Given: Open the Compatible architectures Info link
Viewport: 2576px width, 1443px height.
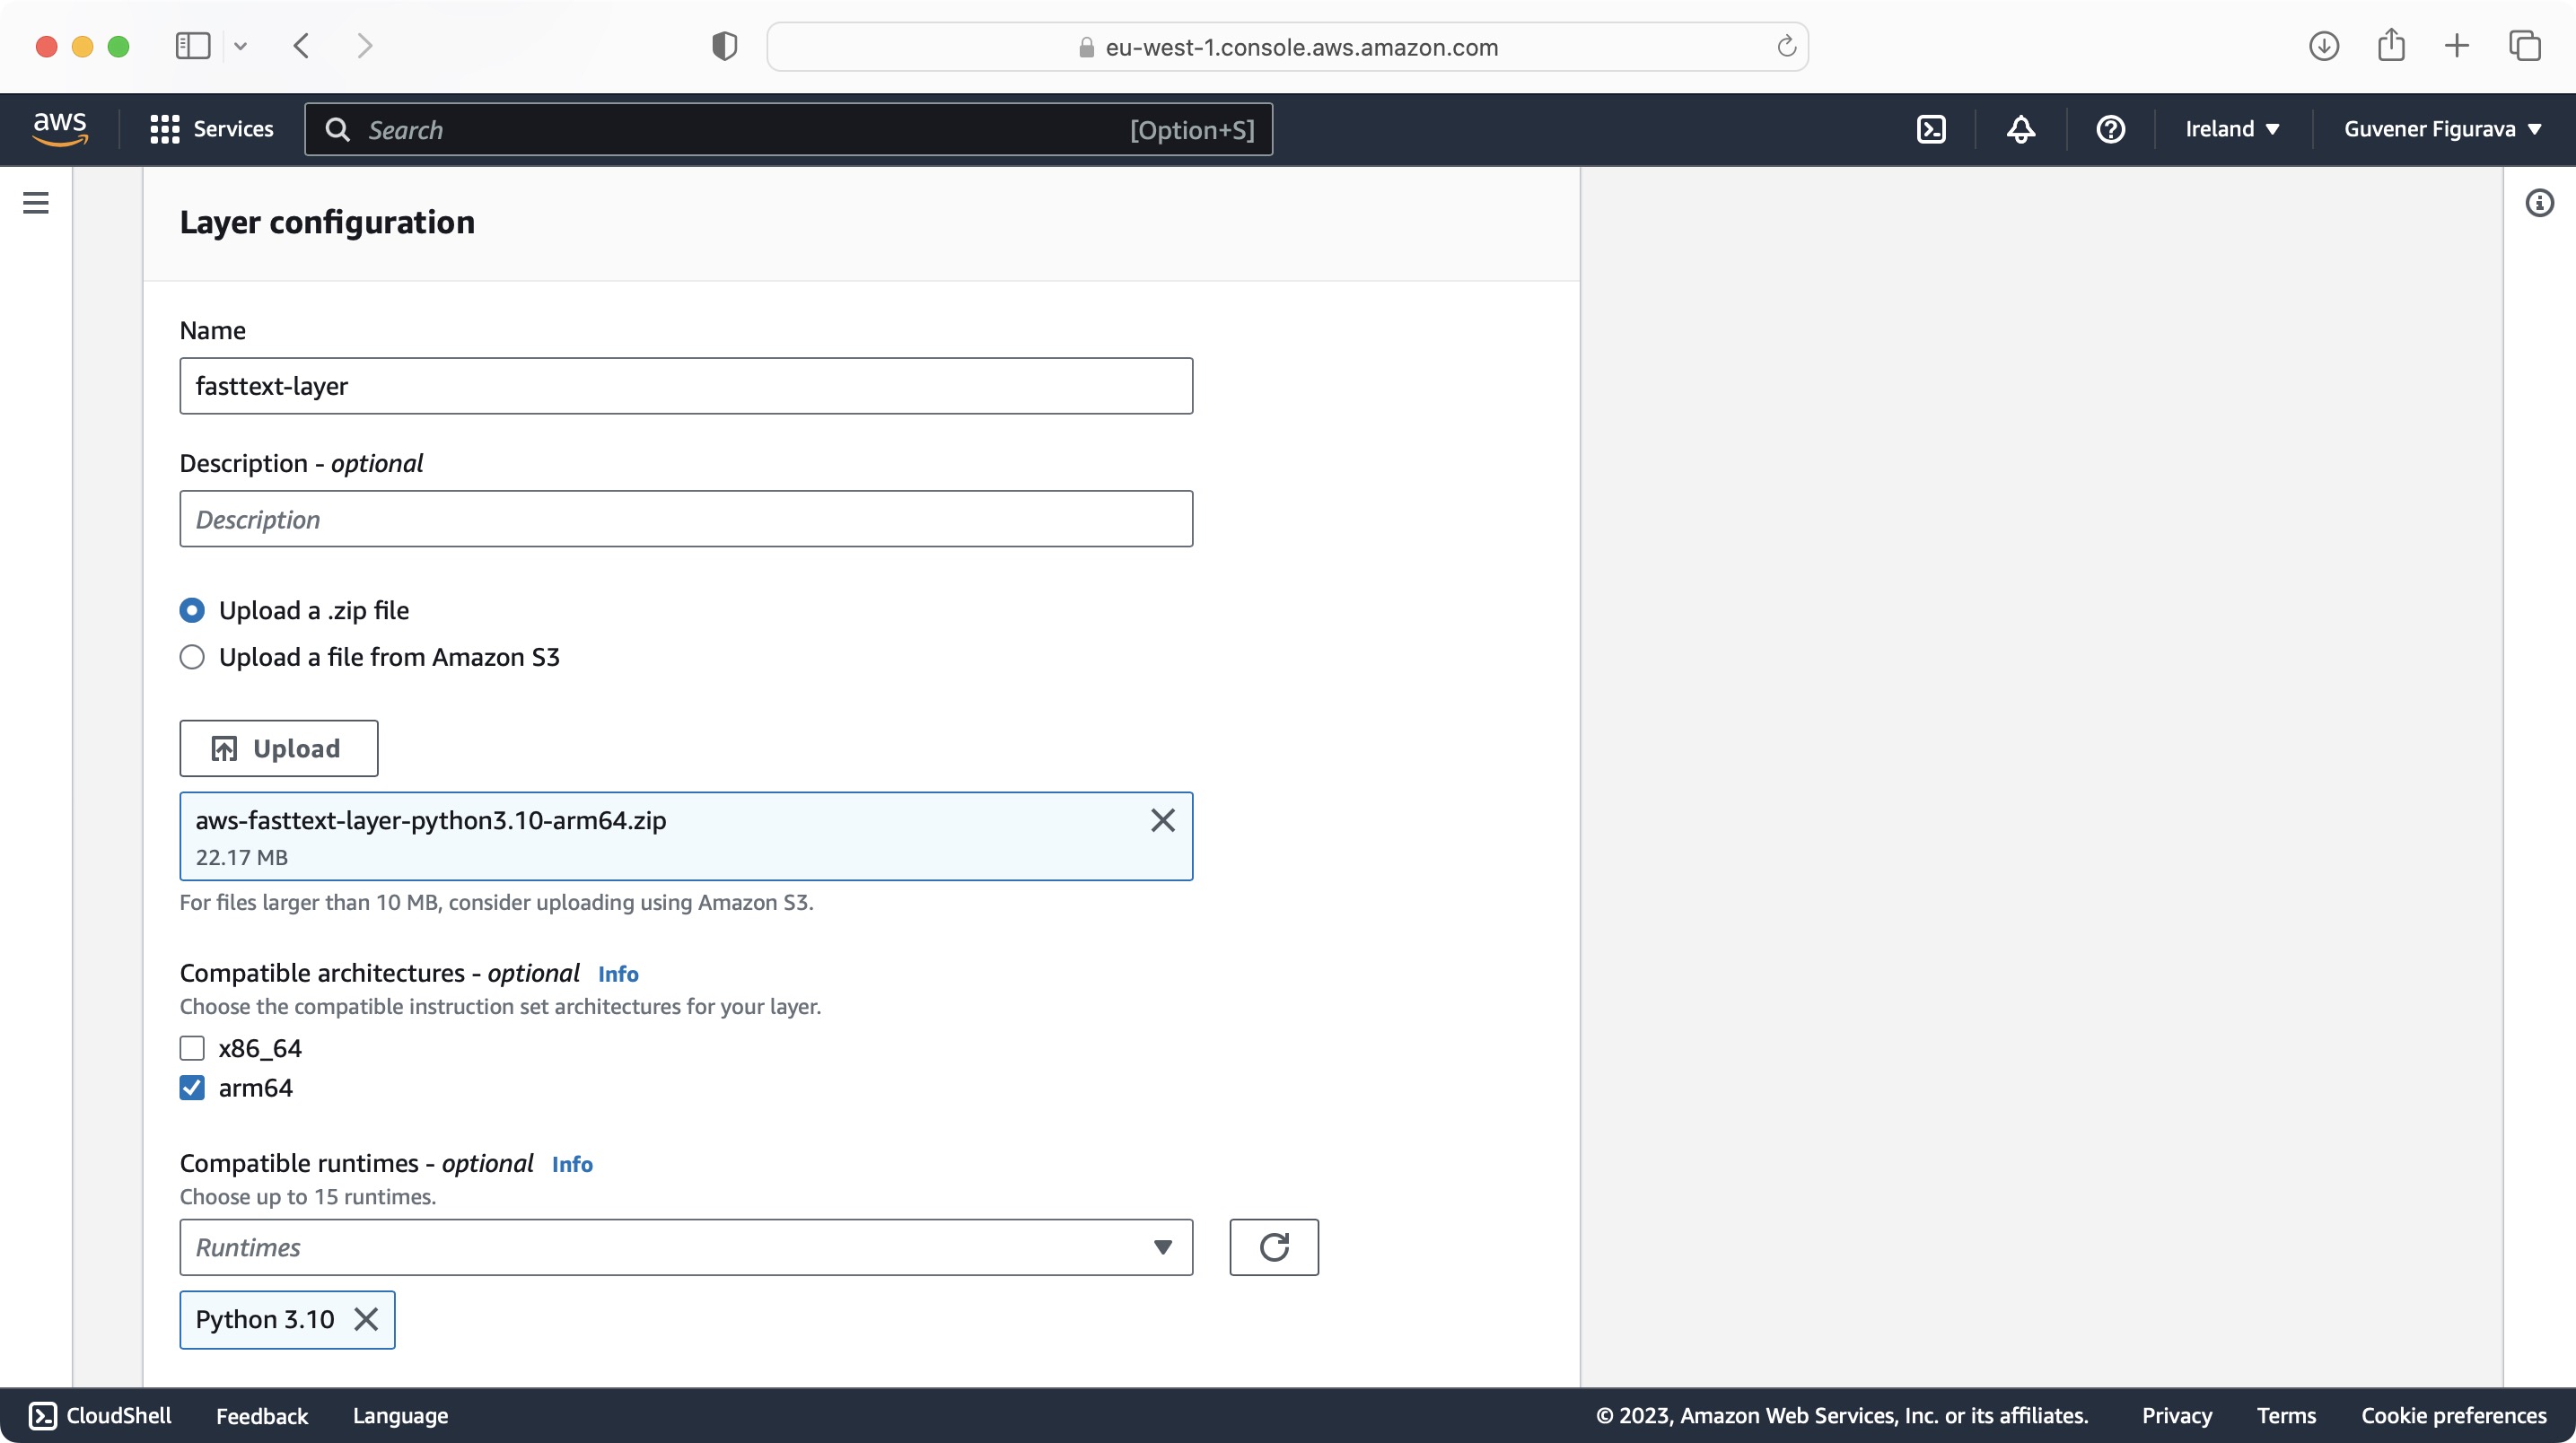Looking at the screenshot, I should [x=617, y=974].
